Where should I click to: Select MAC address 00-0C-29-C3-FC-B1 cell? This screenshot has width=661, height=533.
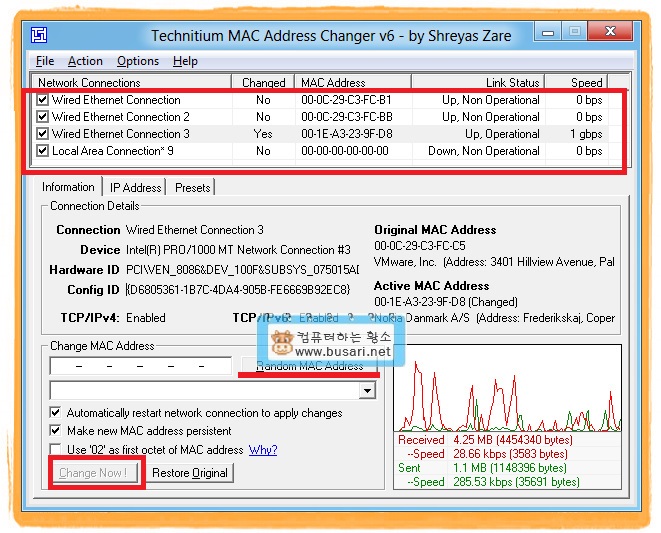346,100
